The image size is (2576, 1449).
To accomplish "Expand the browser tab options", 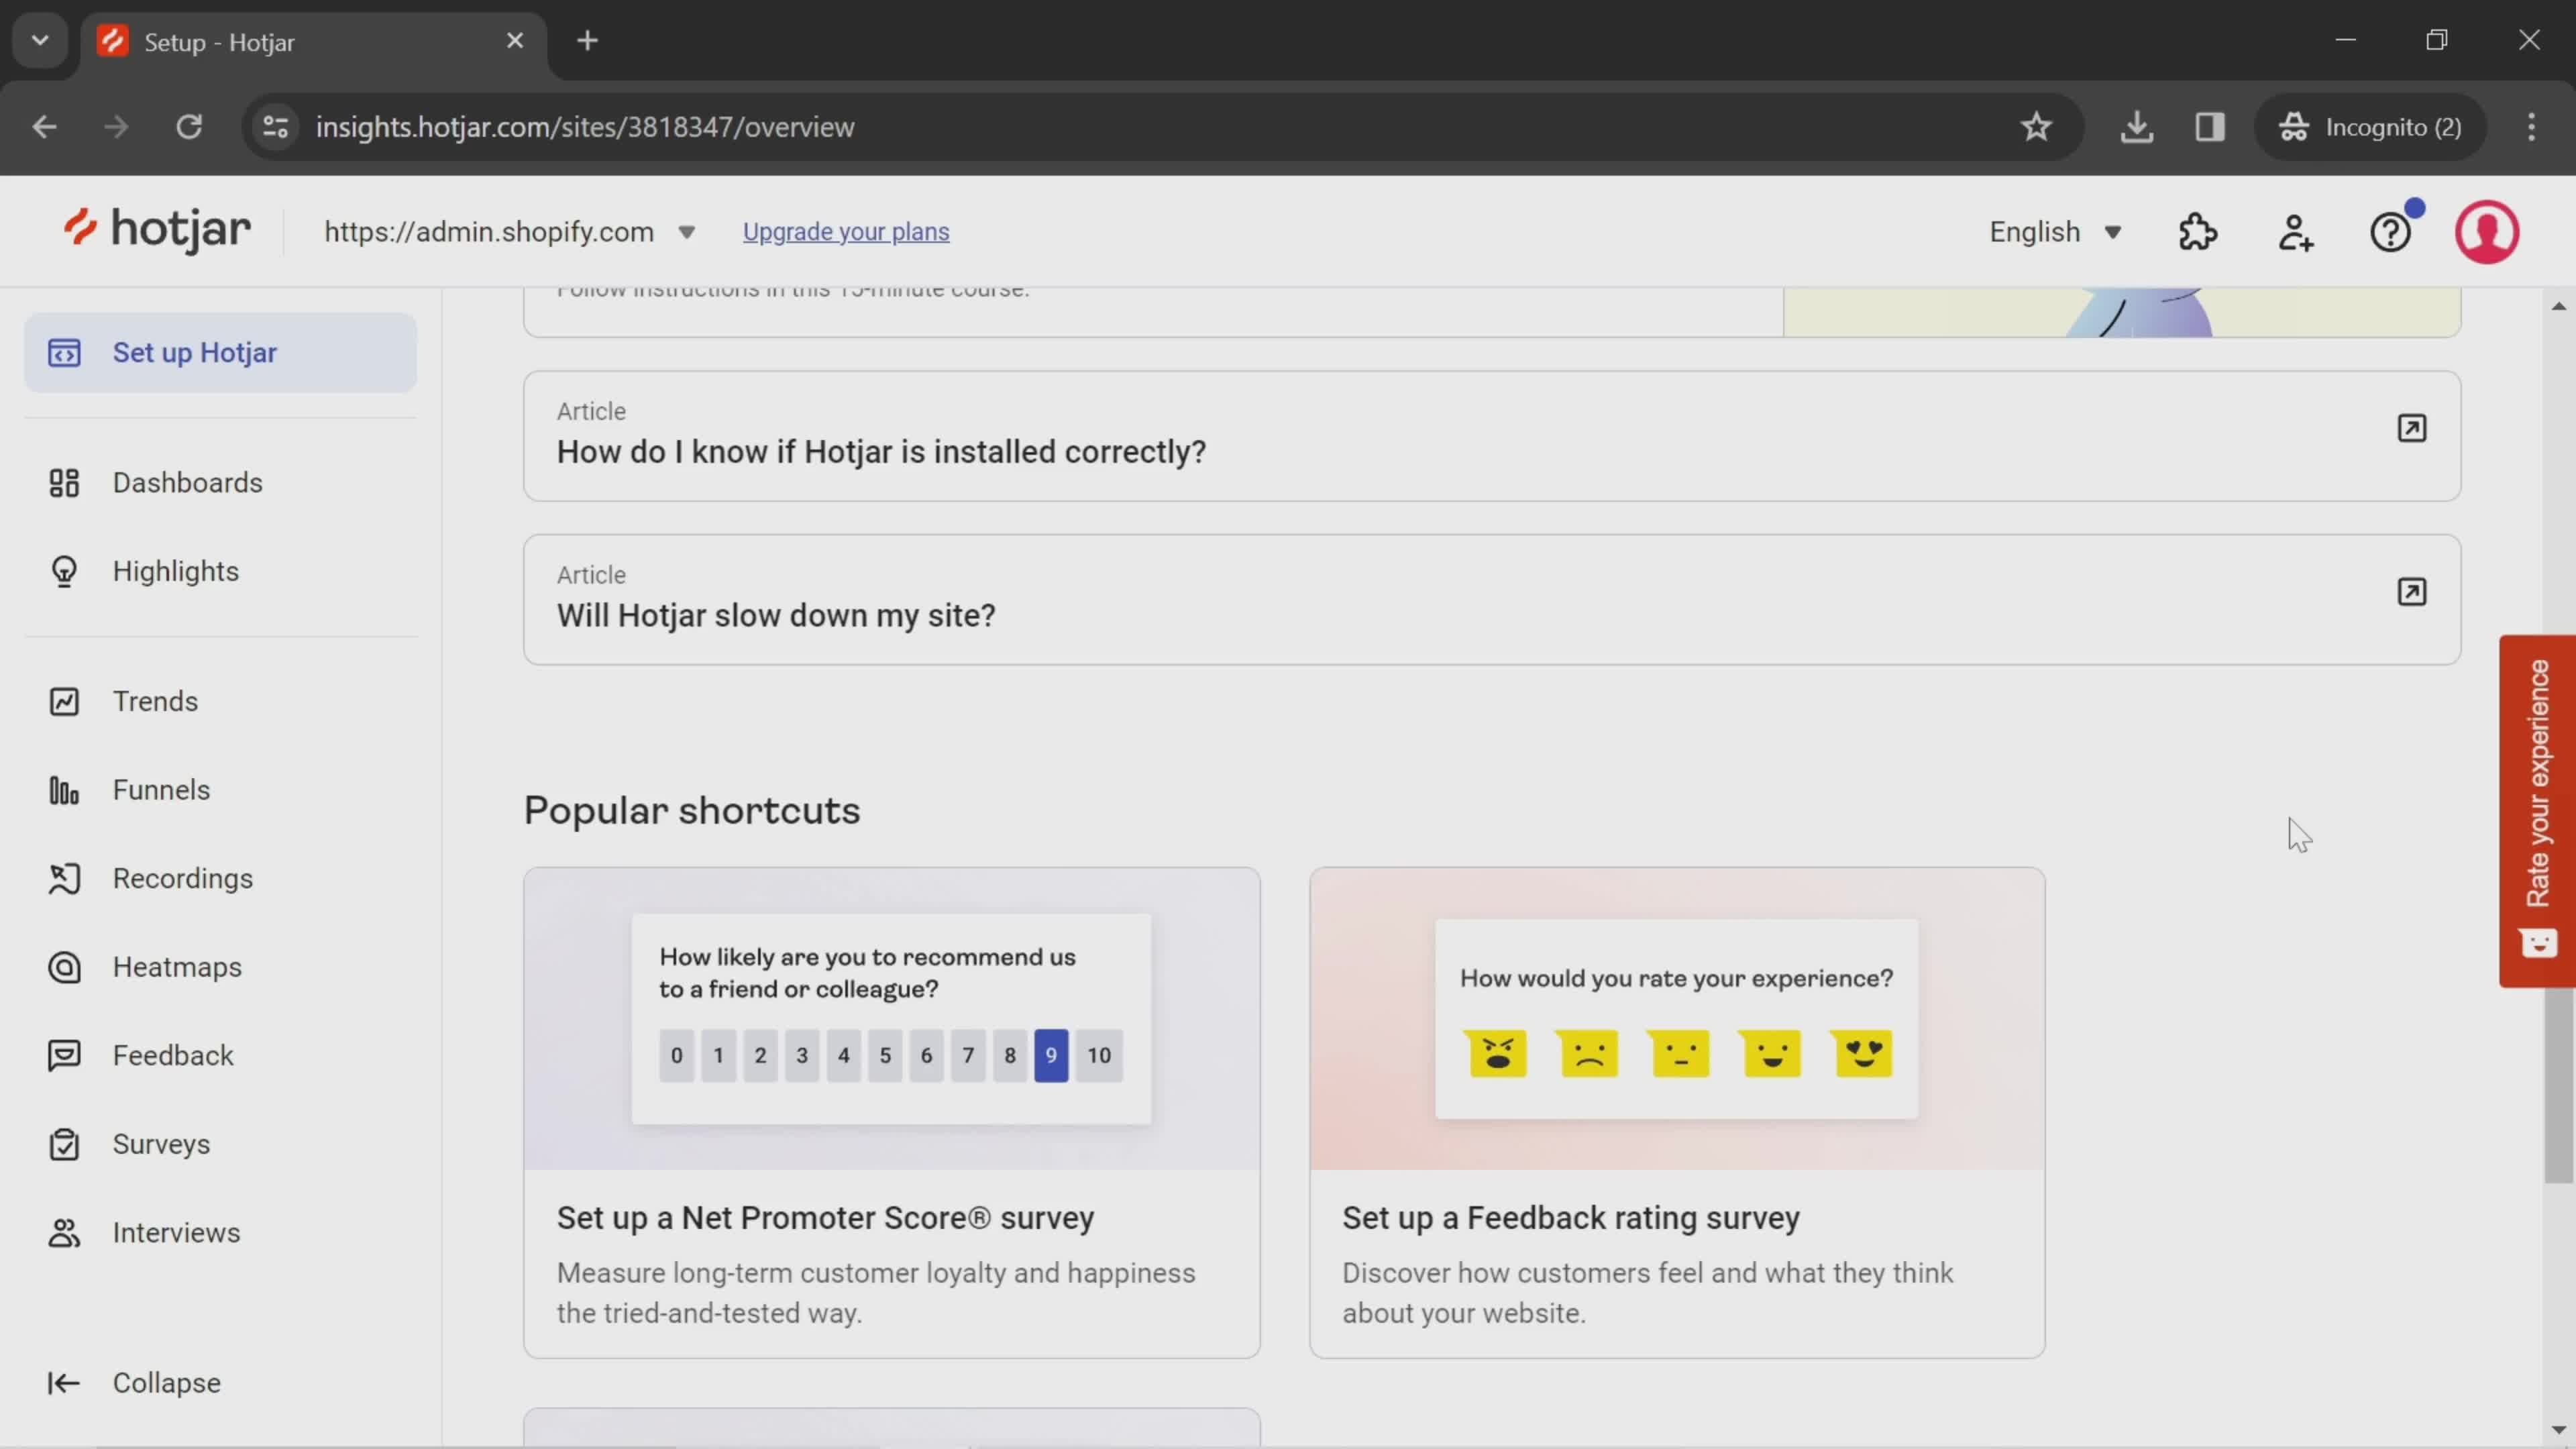I will (x=39, y=39).
